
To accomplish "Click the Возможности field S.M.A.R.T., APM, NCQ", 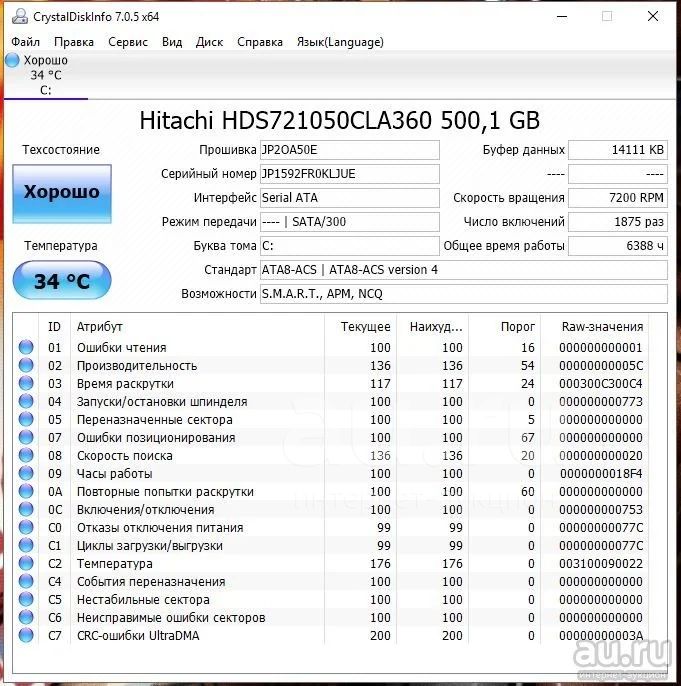I will [x=464, y=294].
